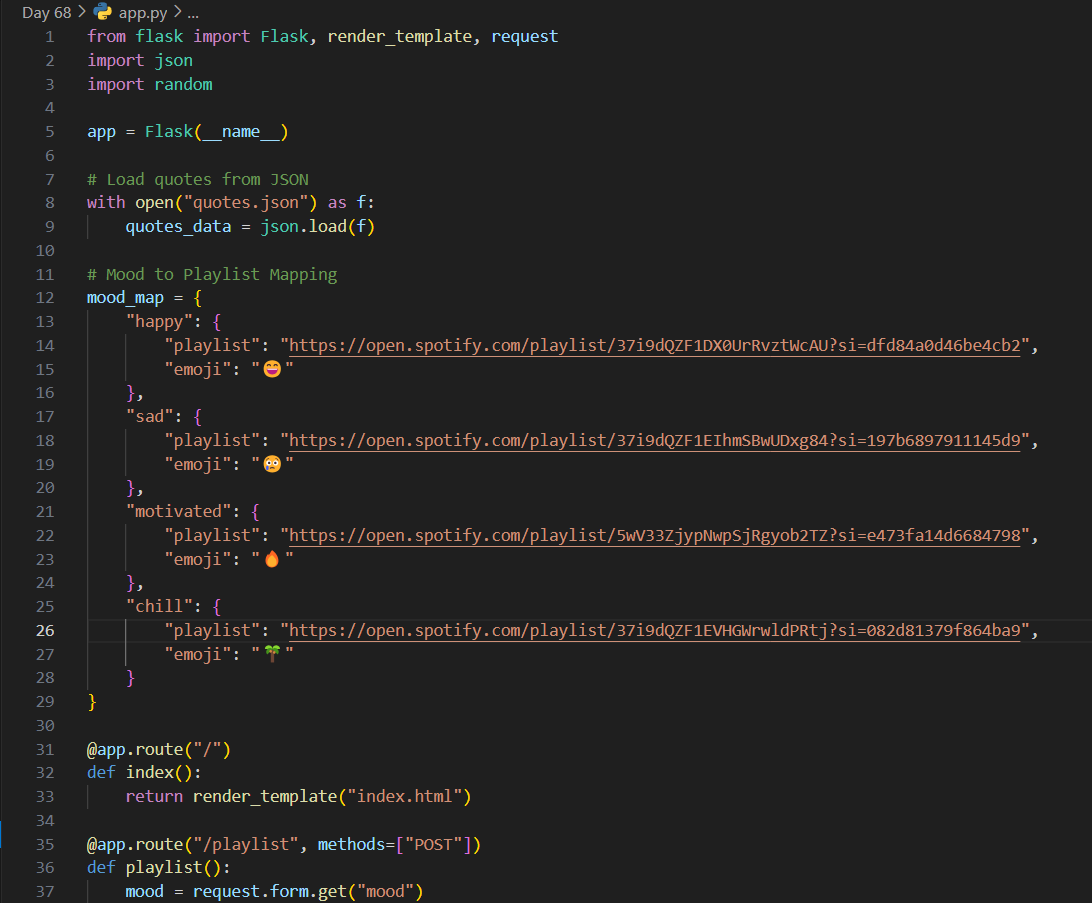The height and width of the screenshot is (903, 1092).
Task: Click 'methods' keyword on line 35
Action: [x=351, y=845]
